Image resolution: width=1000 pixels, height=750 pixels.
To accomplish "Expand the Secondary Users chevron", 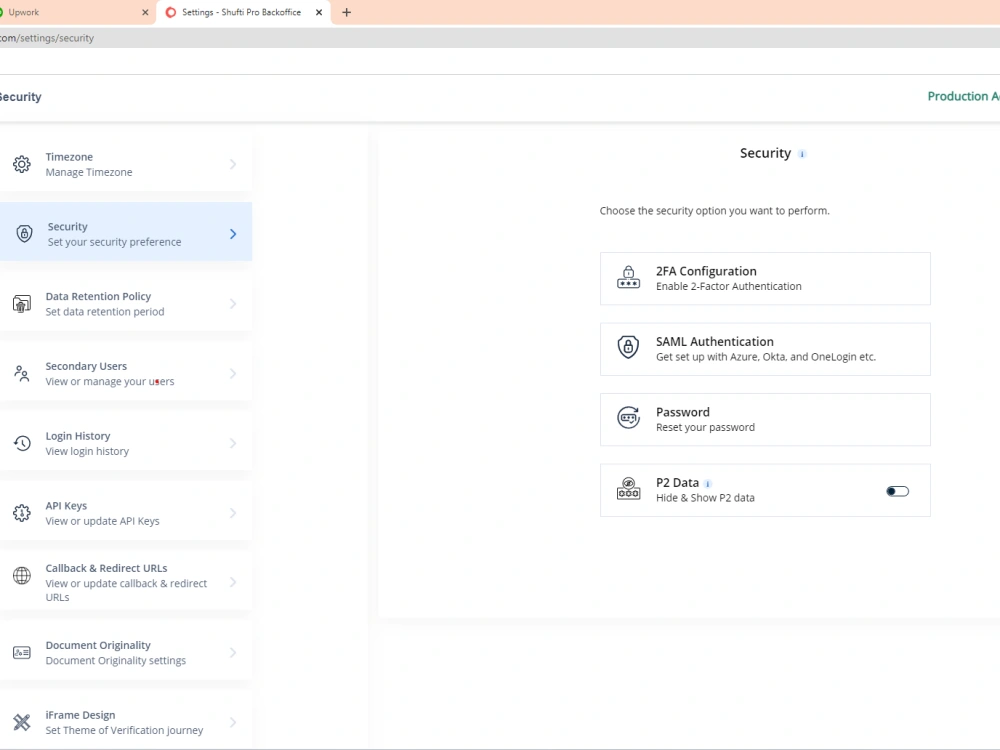I will pos(233,373).
